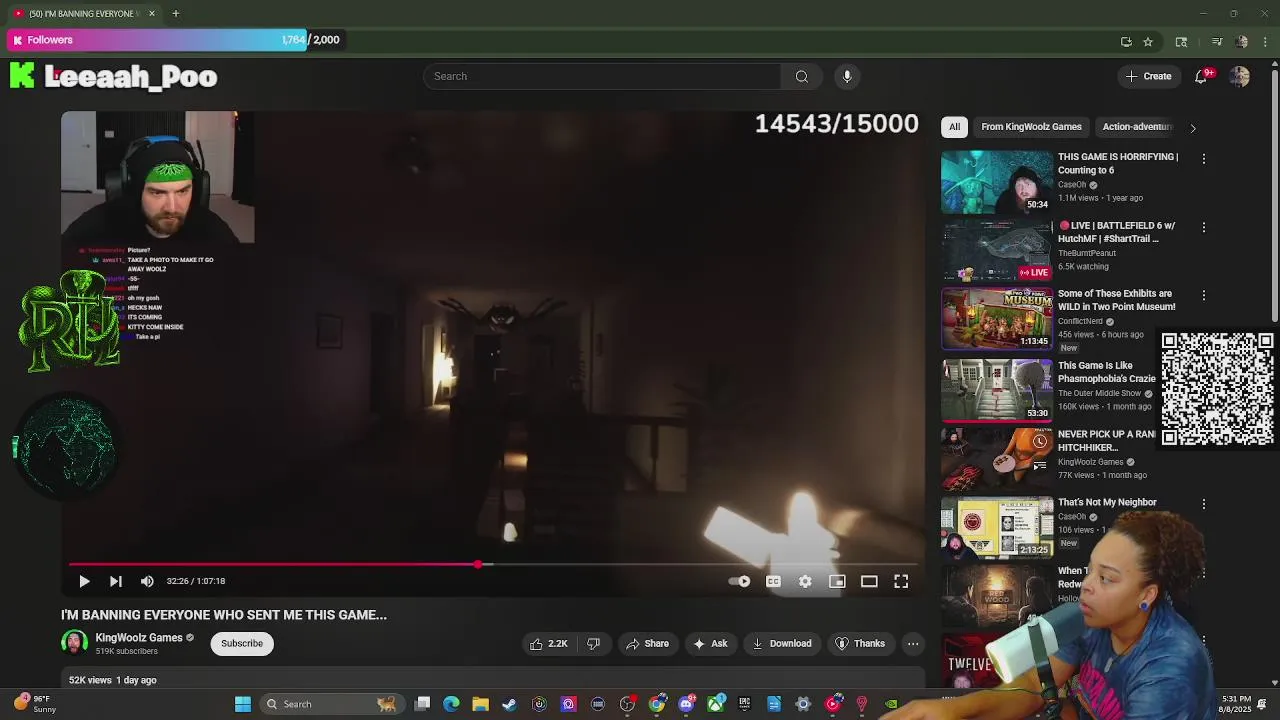Viewport: 1280px width, 720px height.
Task: Add hitchhiker video to Watch Later
Action: click(x=1040, y=441)
